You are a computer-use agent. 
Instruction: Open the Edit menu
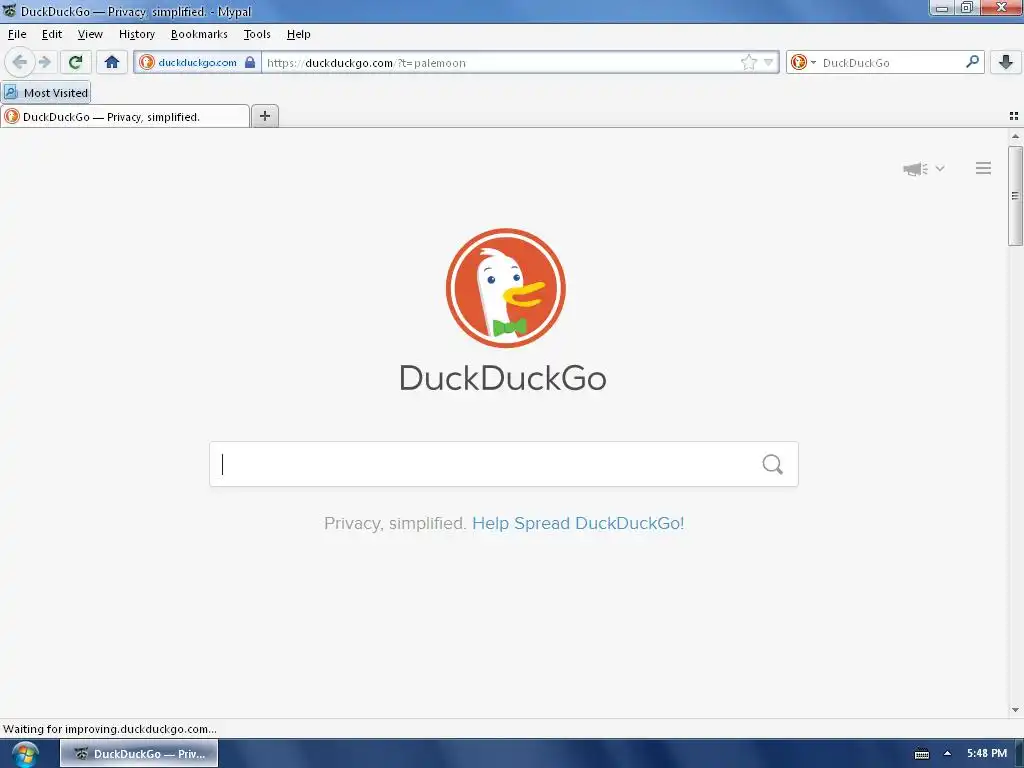click(52, 34)
